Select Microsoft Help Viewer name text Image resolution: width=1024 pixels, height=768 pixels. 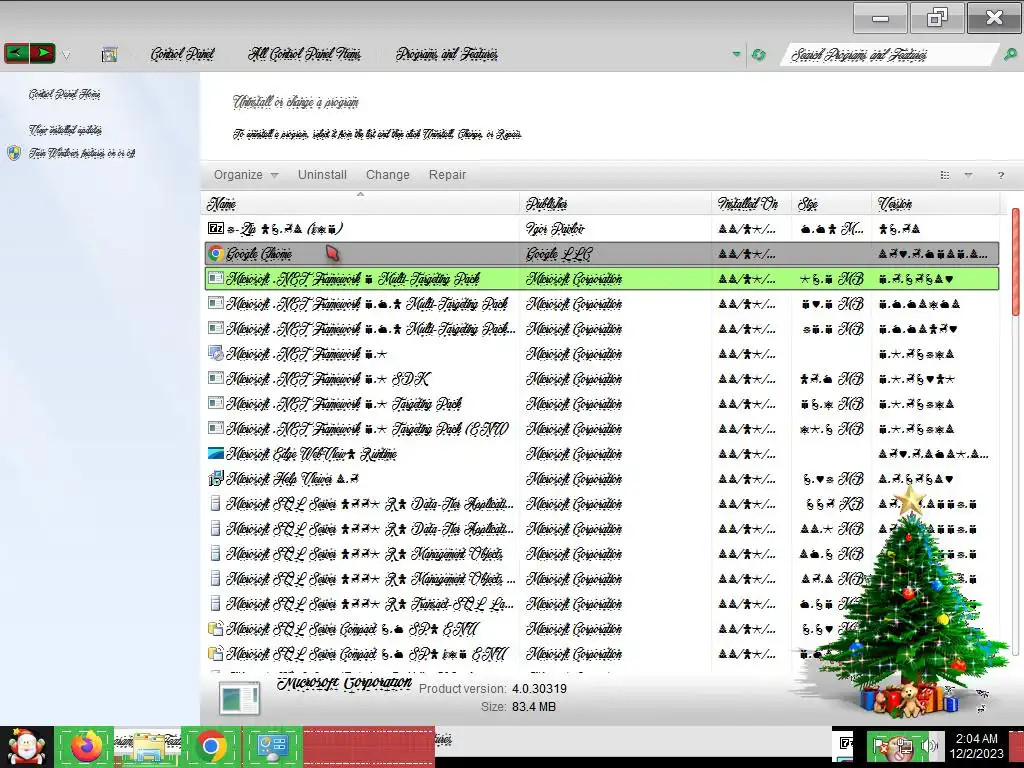293,479
